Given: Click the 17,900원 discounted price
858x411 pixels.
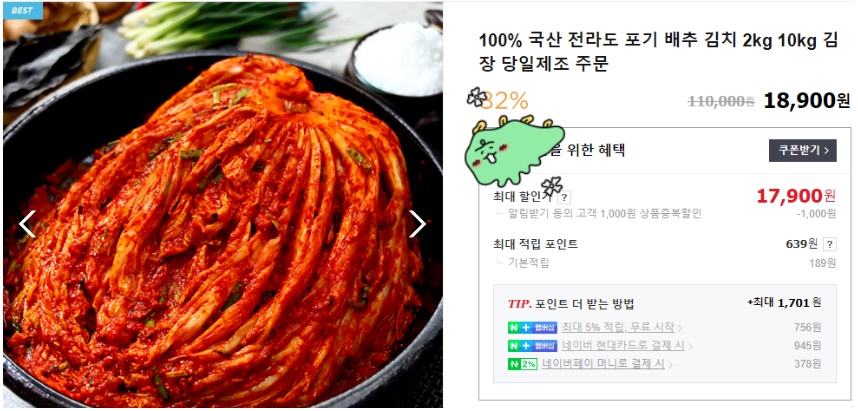Looking at the screenshot, I should tap(796, 195).
